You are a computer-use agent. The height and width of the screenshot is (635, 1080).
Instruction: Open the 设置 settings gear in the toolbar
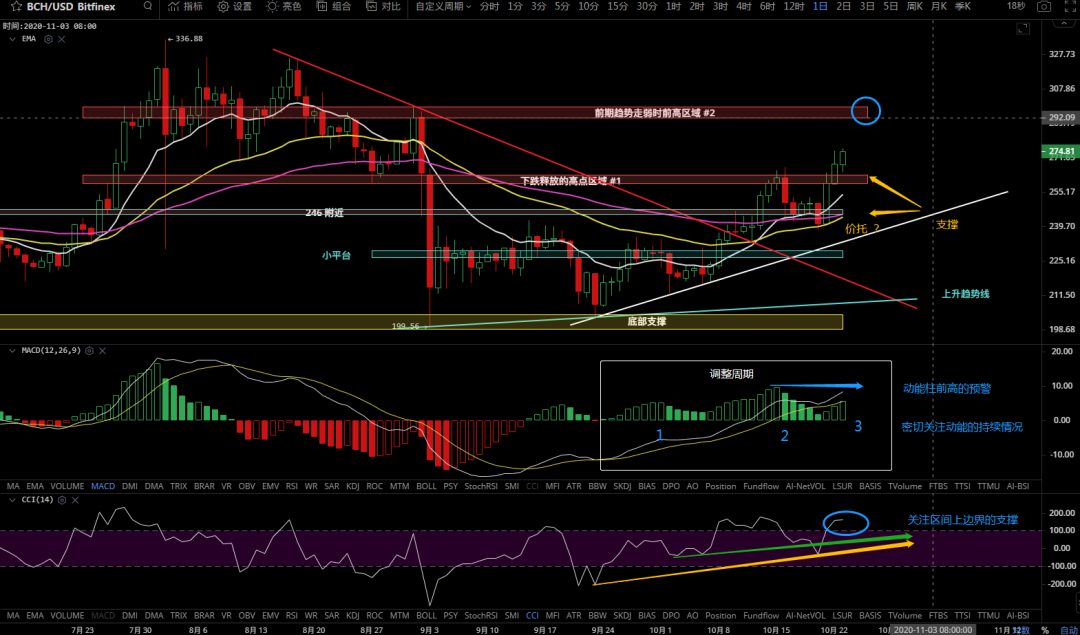(x=234, y=7)
